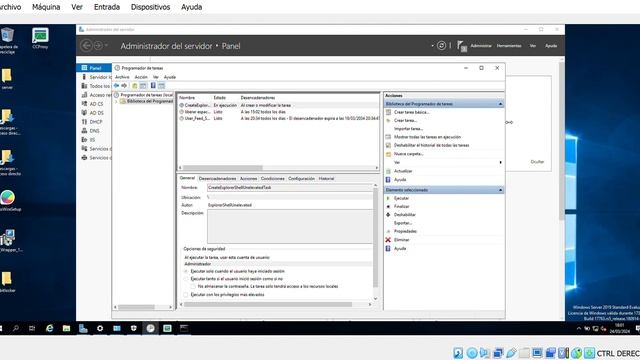Image resolution: width=640 pixels, height=360 pixels.
Task: Switch to the Configuración tab
Action: [301, 179]
